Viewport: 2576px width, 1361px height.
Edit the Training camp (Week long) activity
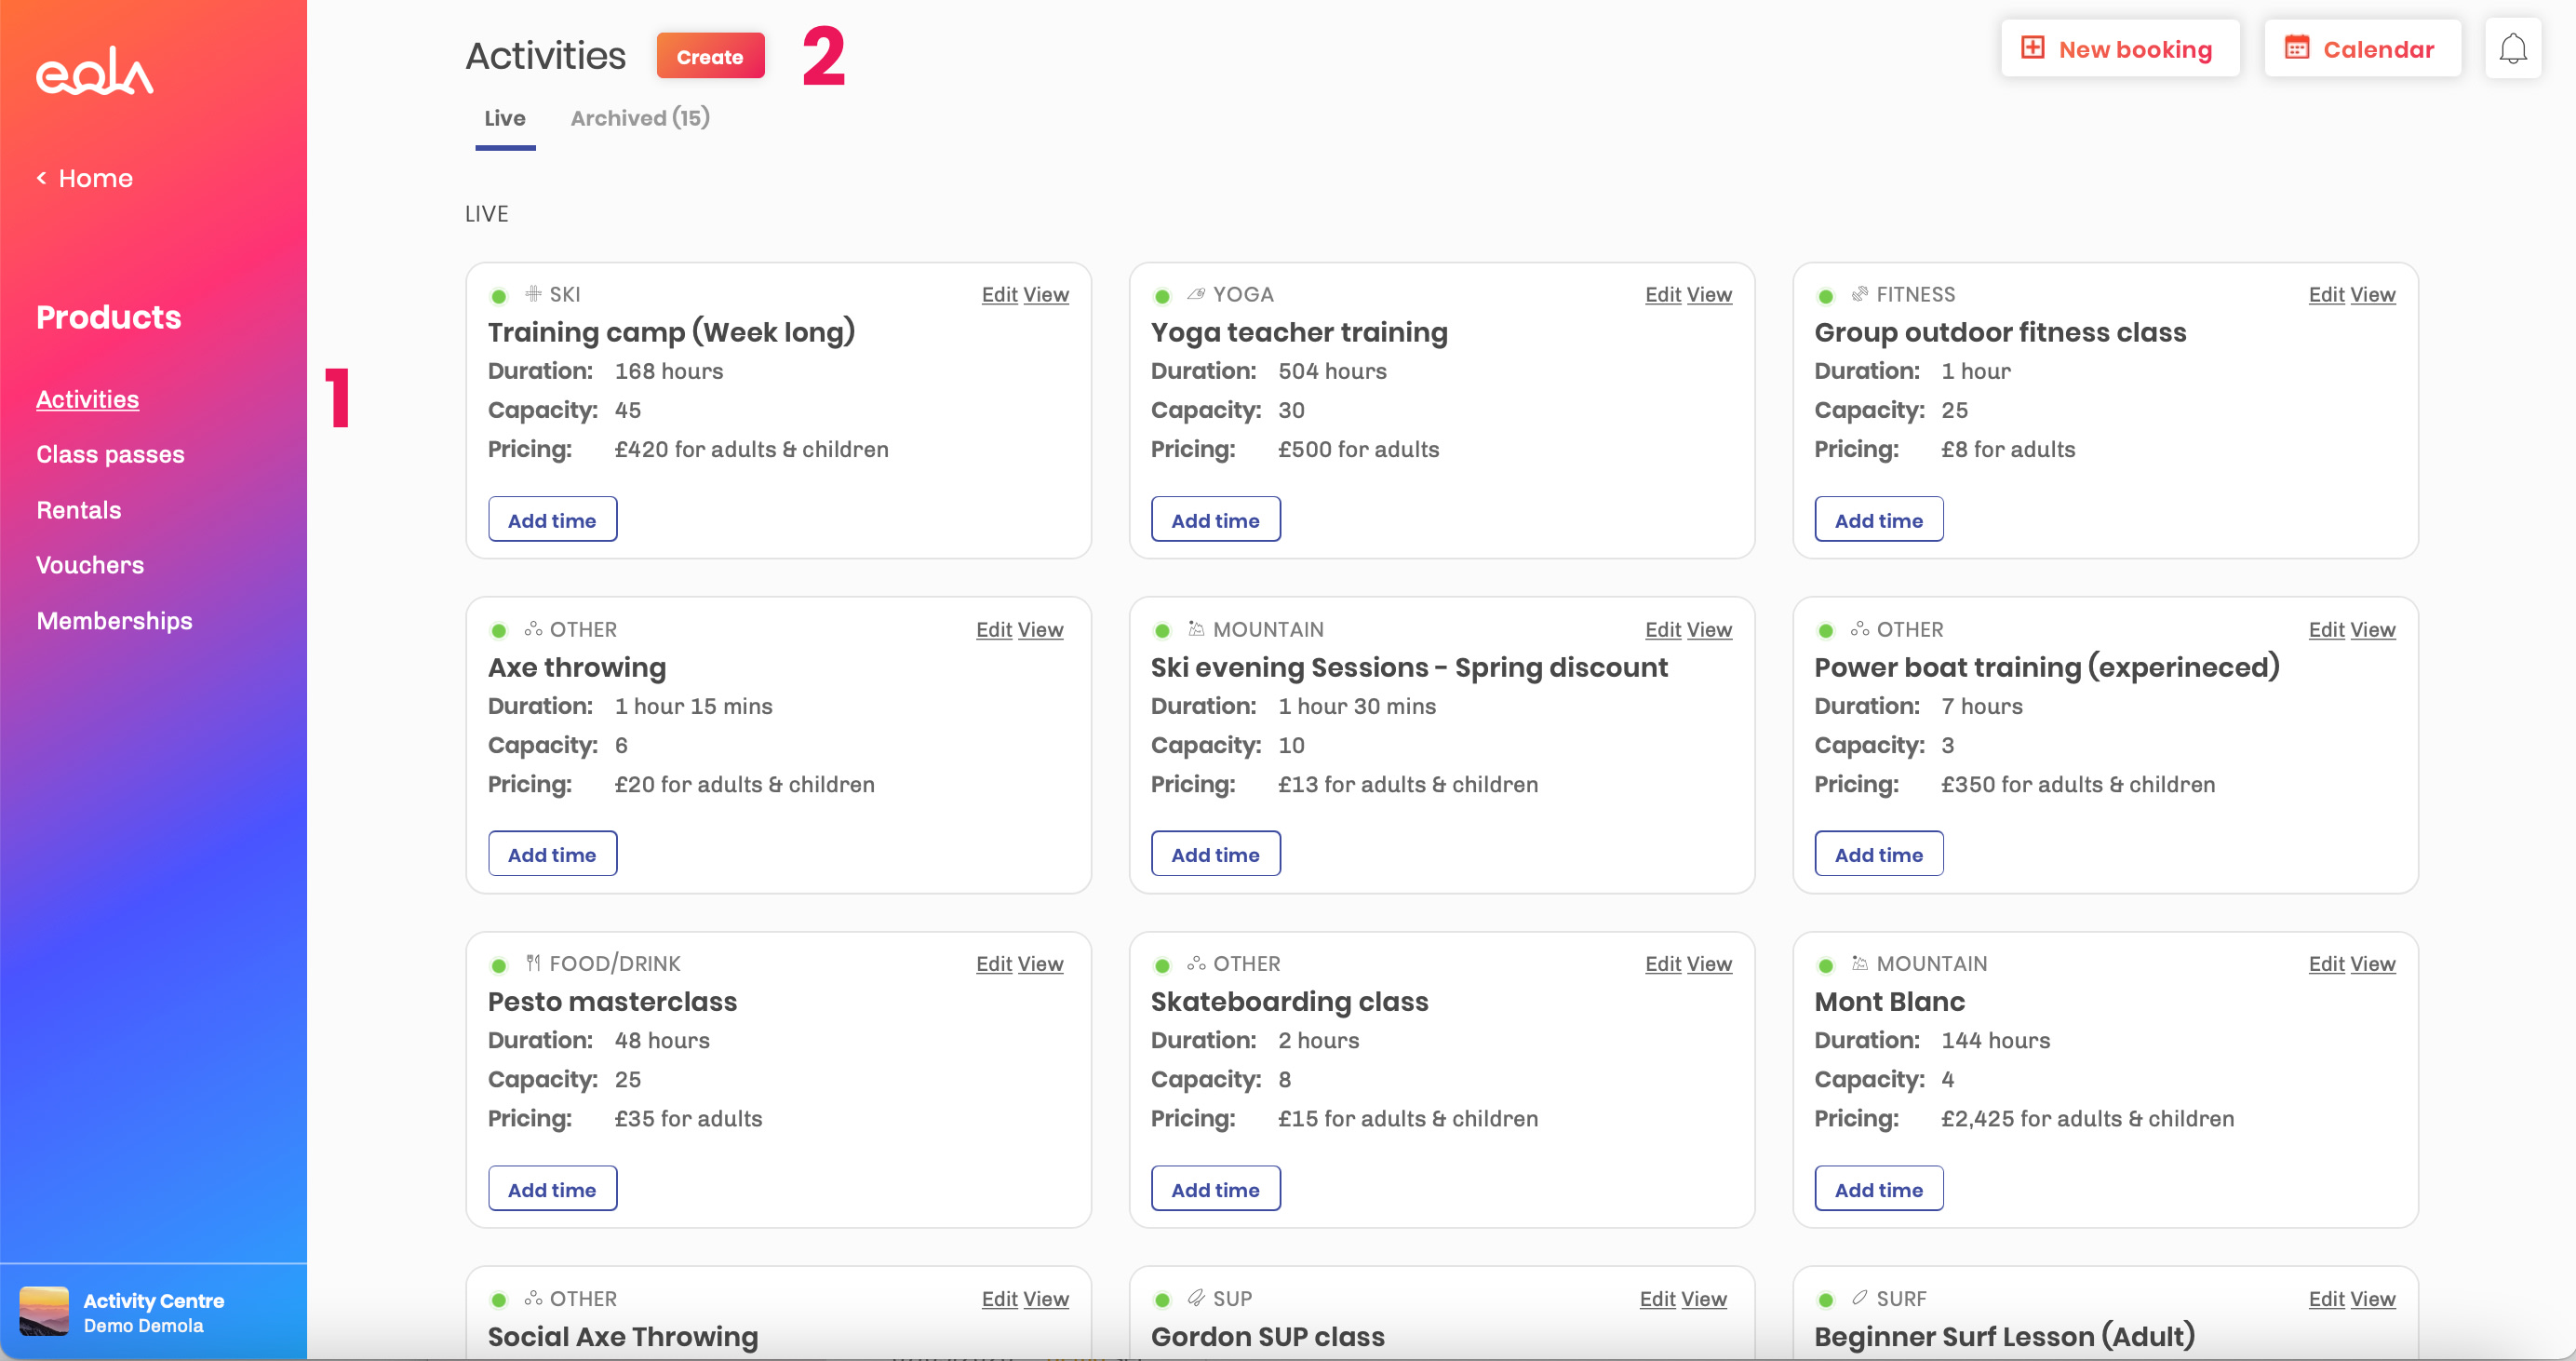[999, 294]
